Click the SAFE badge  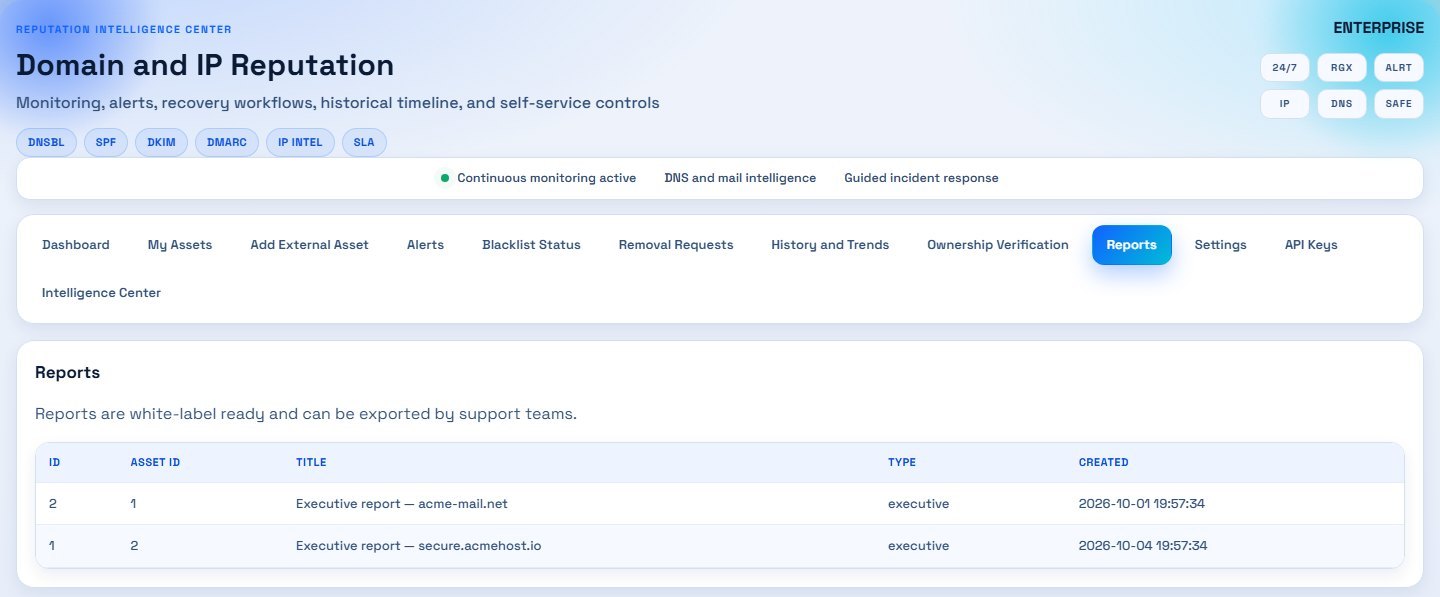(x=1399, y=104)
